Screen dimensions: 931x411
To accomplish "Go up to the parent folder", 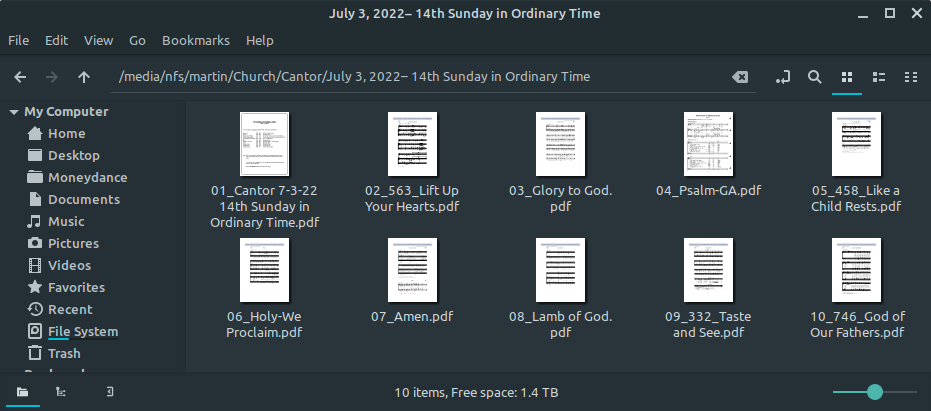I will [84, 77].
